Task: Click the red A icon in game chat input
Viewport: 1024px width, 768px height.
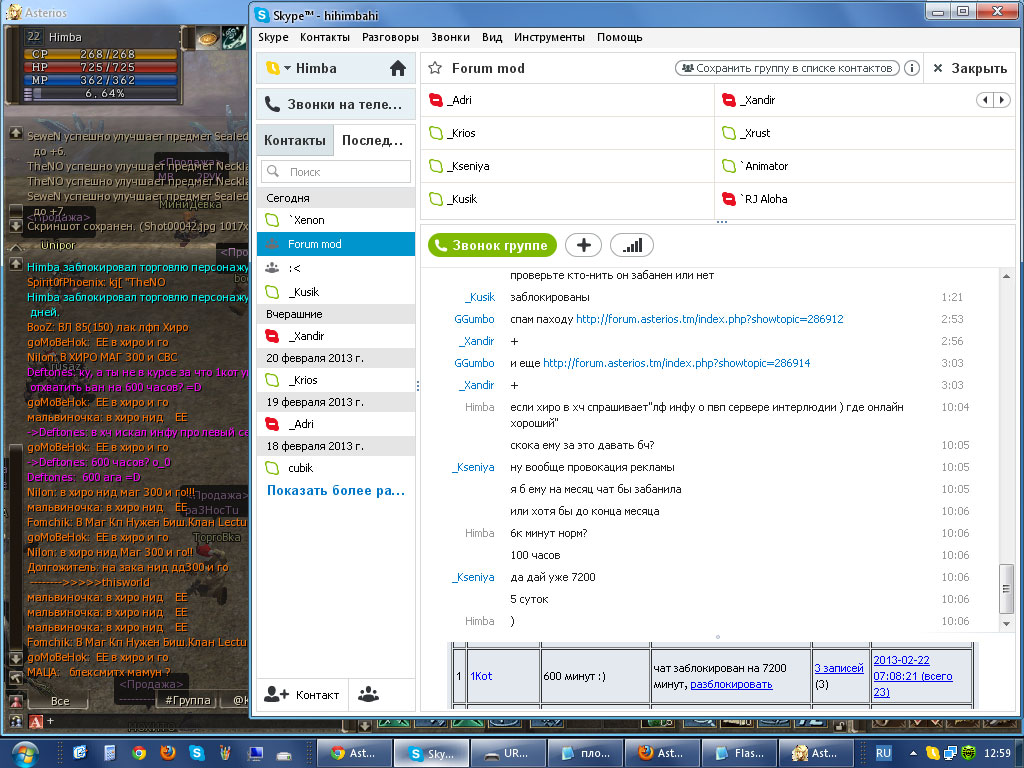Action: pos(36,722)
